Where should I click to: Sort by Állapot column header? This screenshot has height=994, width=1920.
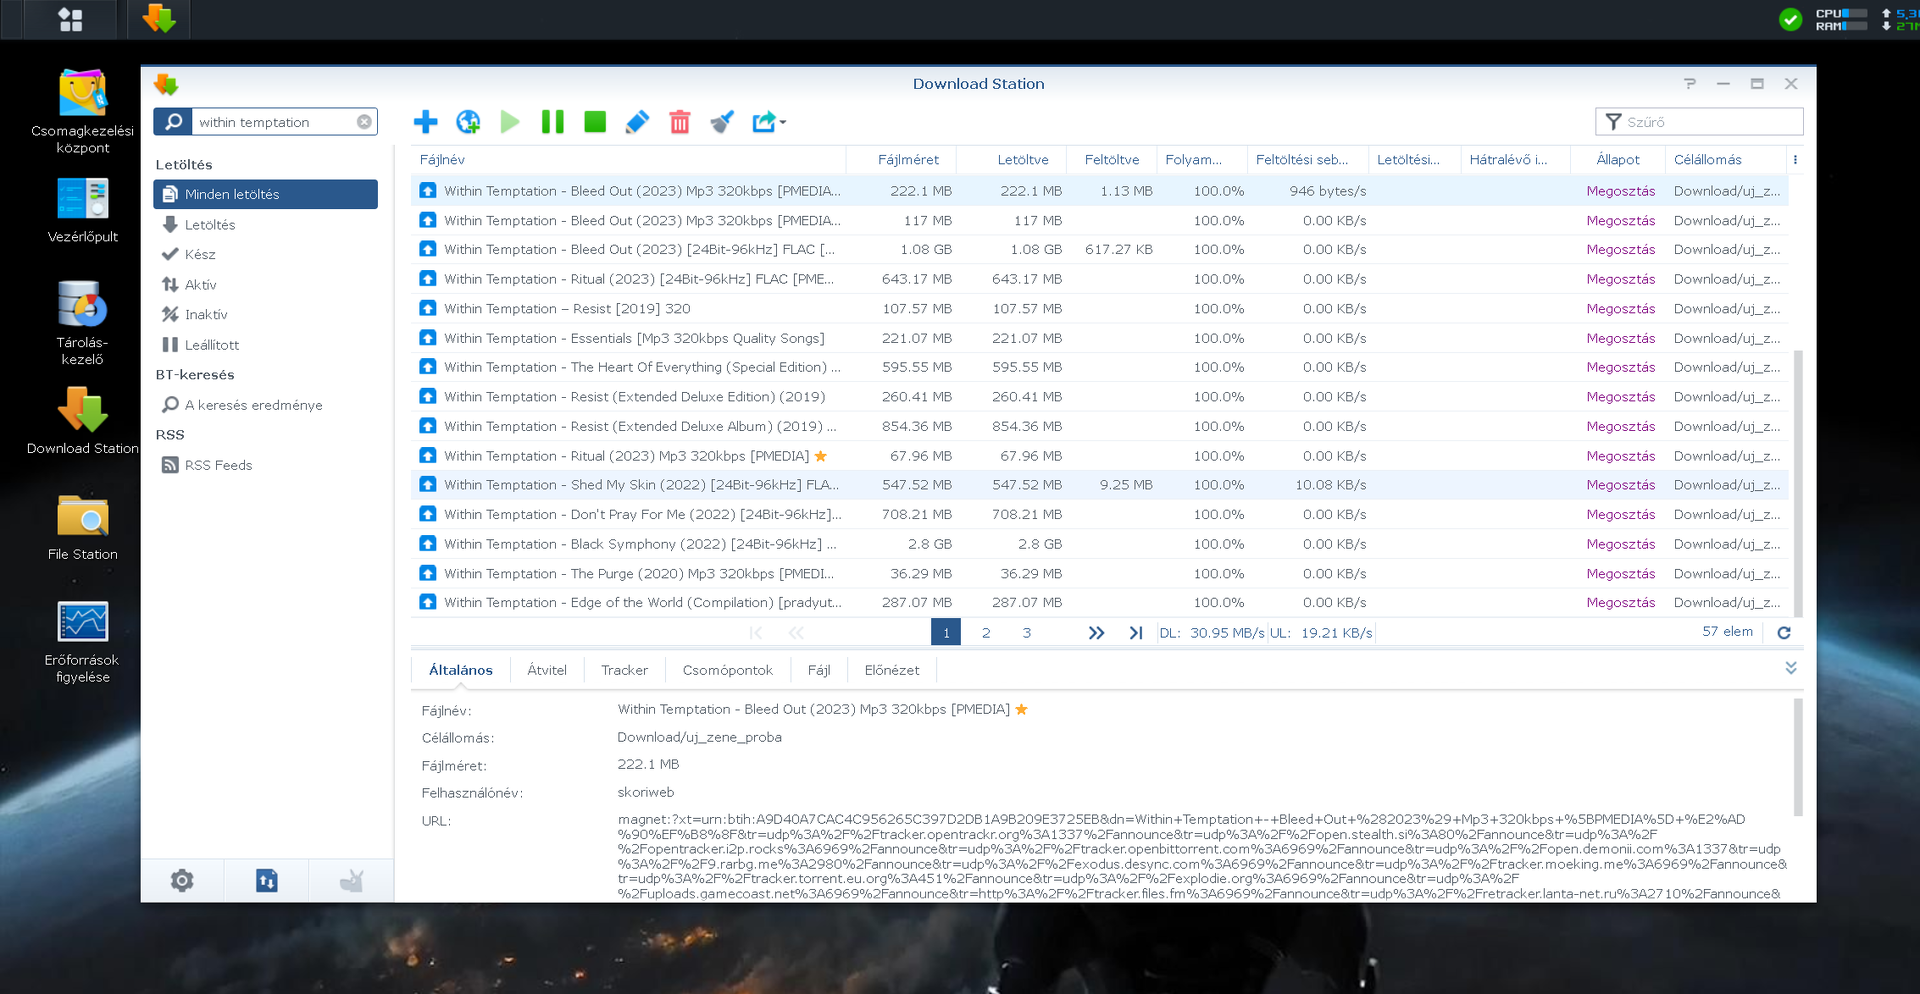pyautogui.click(x=1617, y=160)
